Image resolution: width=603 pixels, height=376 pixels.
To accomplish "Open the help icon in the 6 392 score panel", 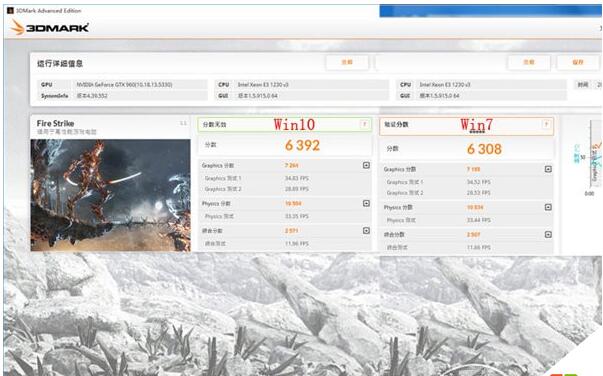I will (x=364, y=124).
